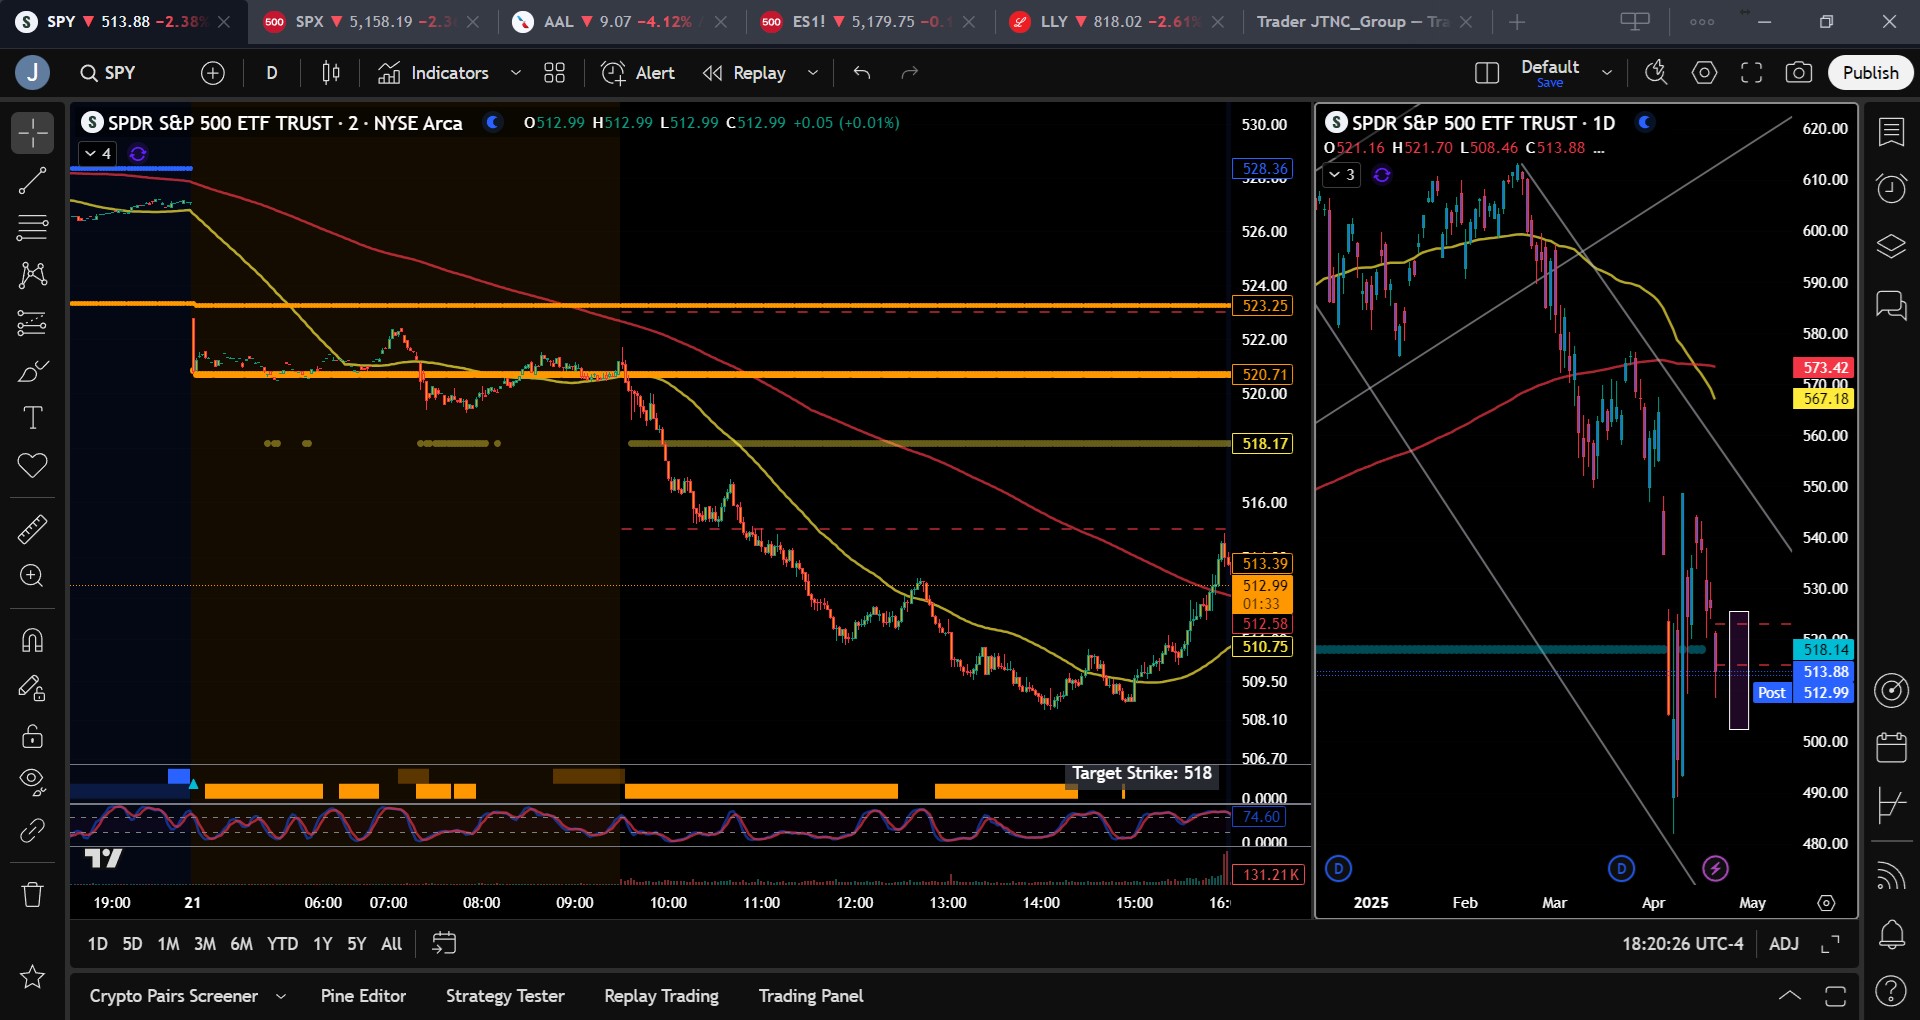Viewport: 1920px width, 1020px height.
Task: Publish the chart idea
Action: click(x=1870, y=73)
